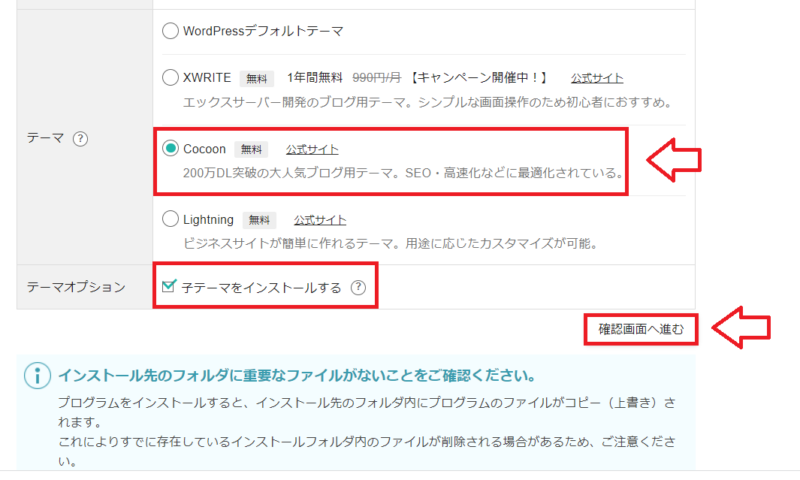Click the help icon beside テーマ
The height and width of the screenshot is (480, 800).
coord(80,139)
